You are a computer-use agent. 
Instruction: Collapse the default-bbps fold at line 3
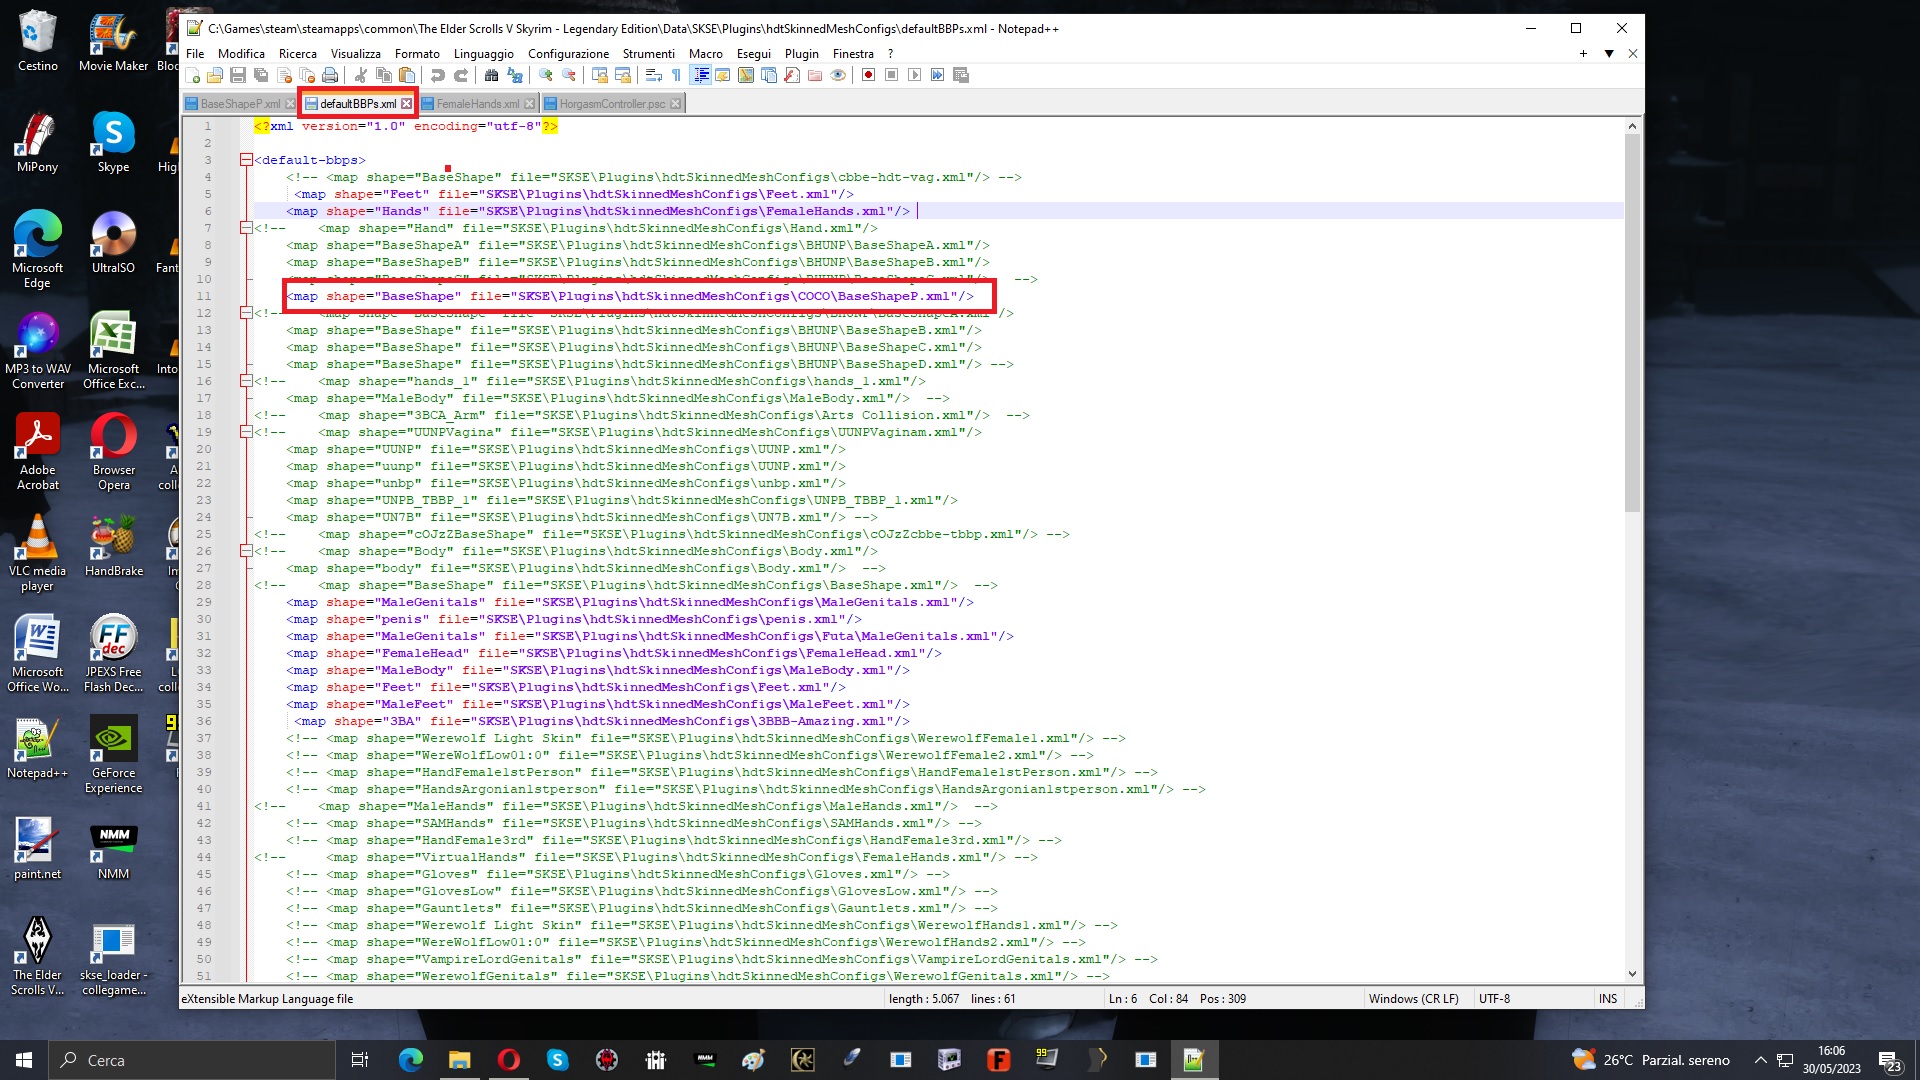(246, 160)
